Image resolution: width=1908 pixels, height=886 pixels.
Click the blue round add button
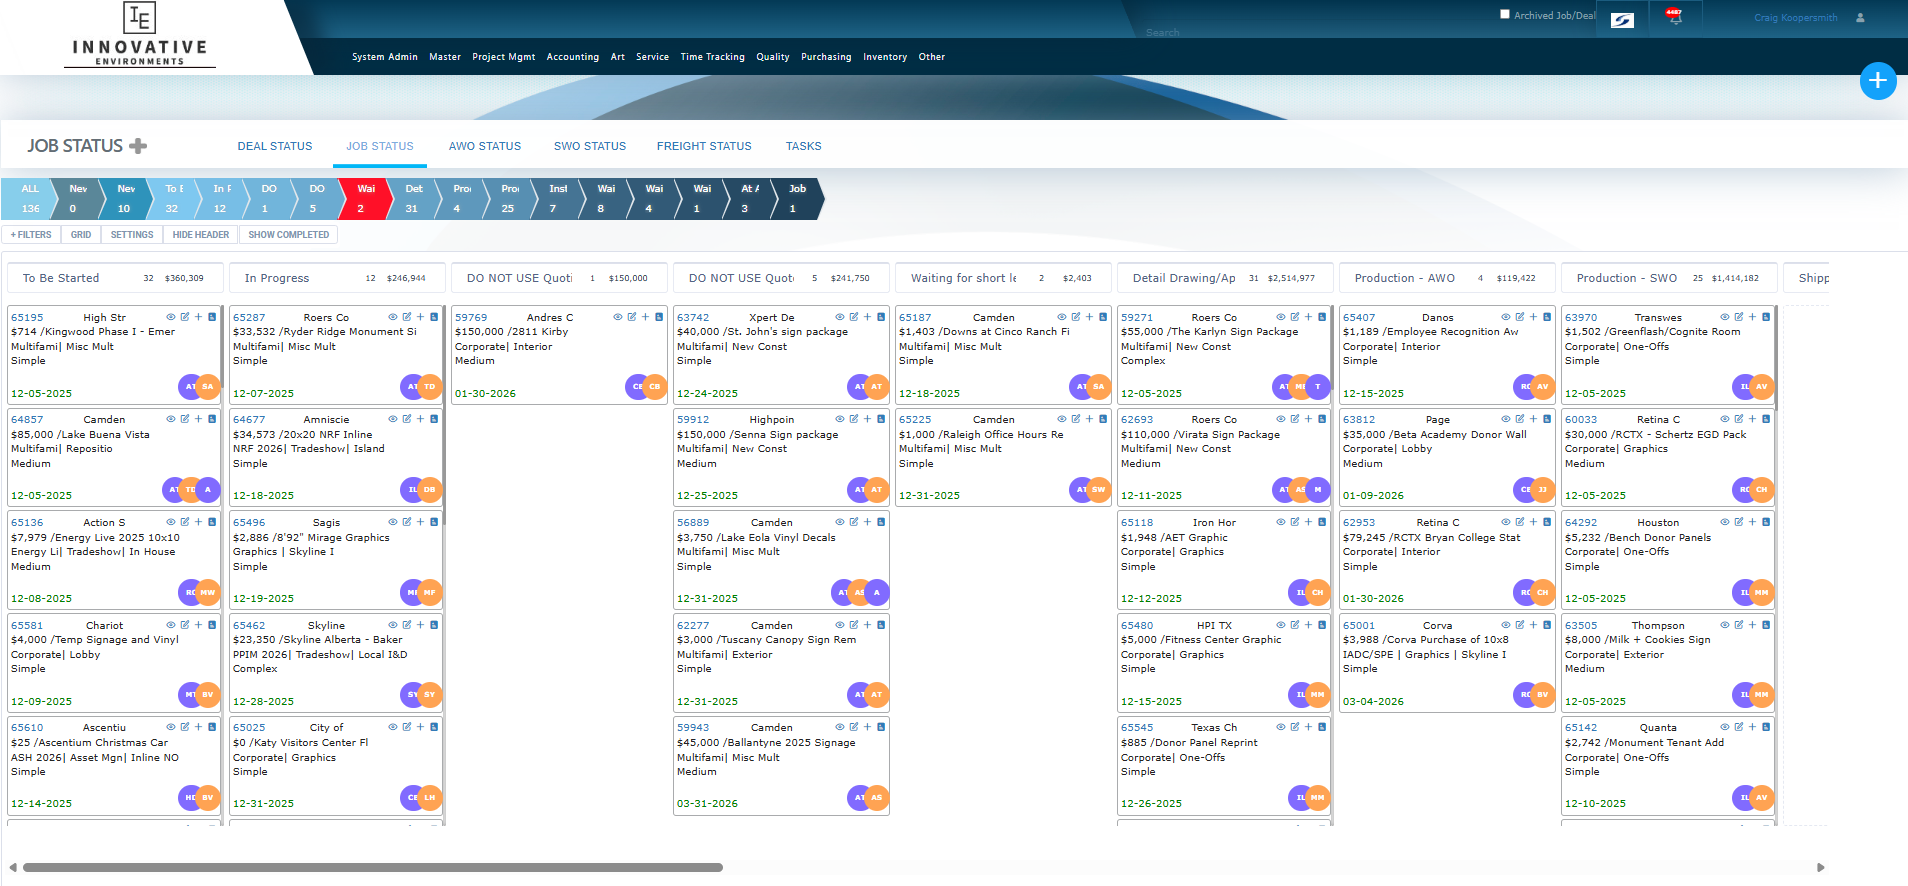(1878, 81)
